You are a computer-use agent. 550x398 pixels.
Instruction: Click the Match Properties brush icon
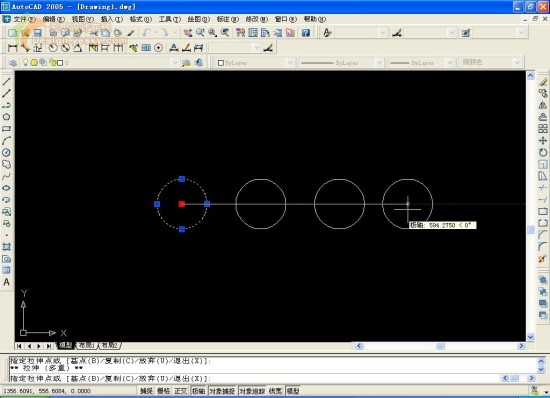point(130,33)
